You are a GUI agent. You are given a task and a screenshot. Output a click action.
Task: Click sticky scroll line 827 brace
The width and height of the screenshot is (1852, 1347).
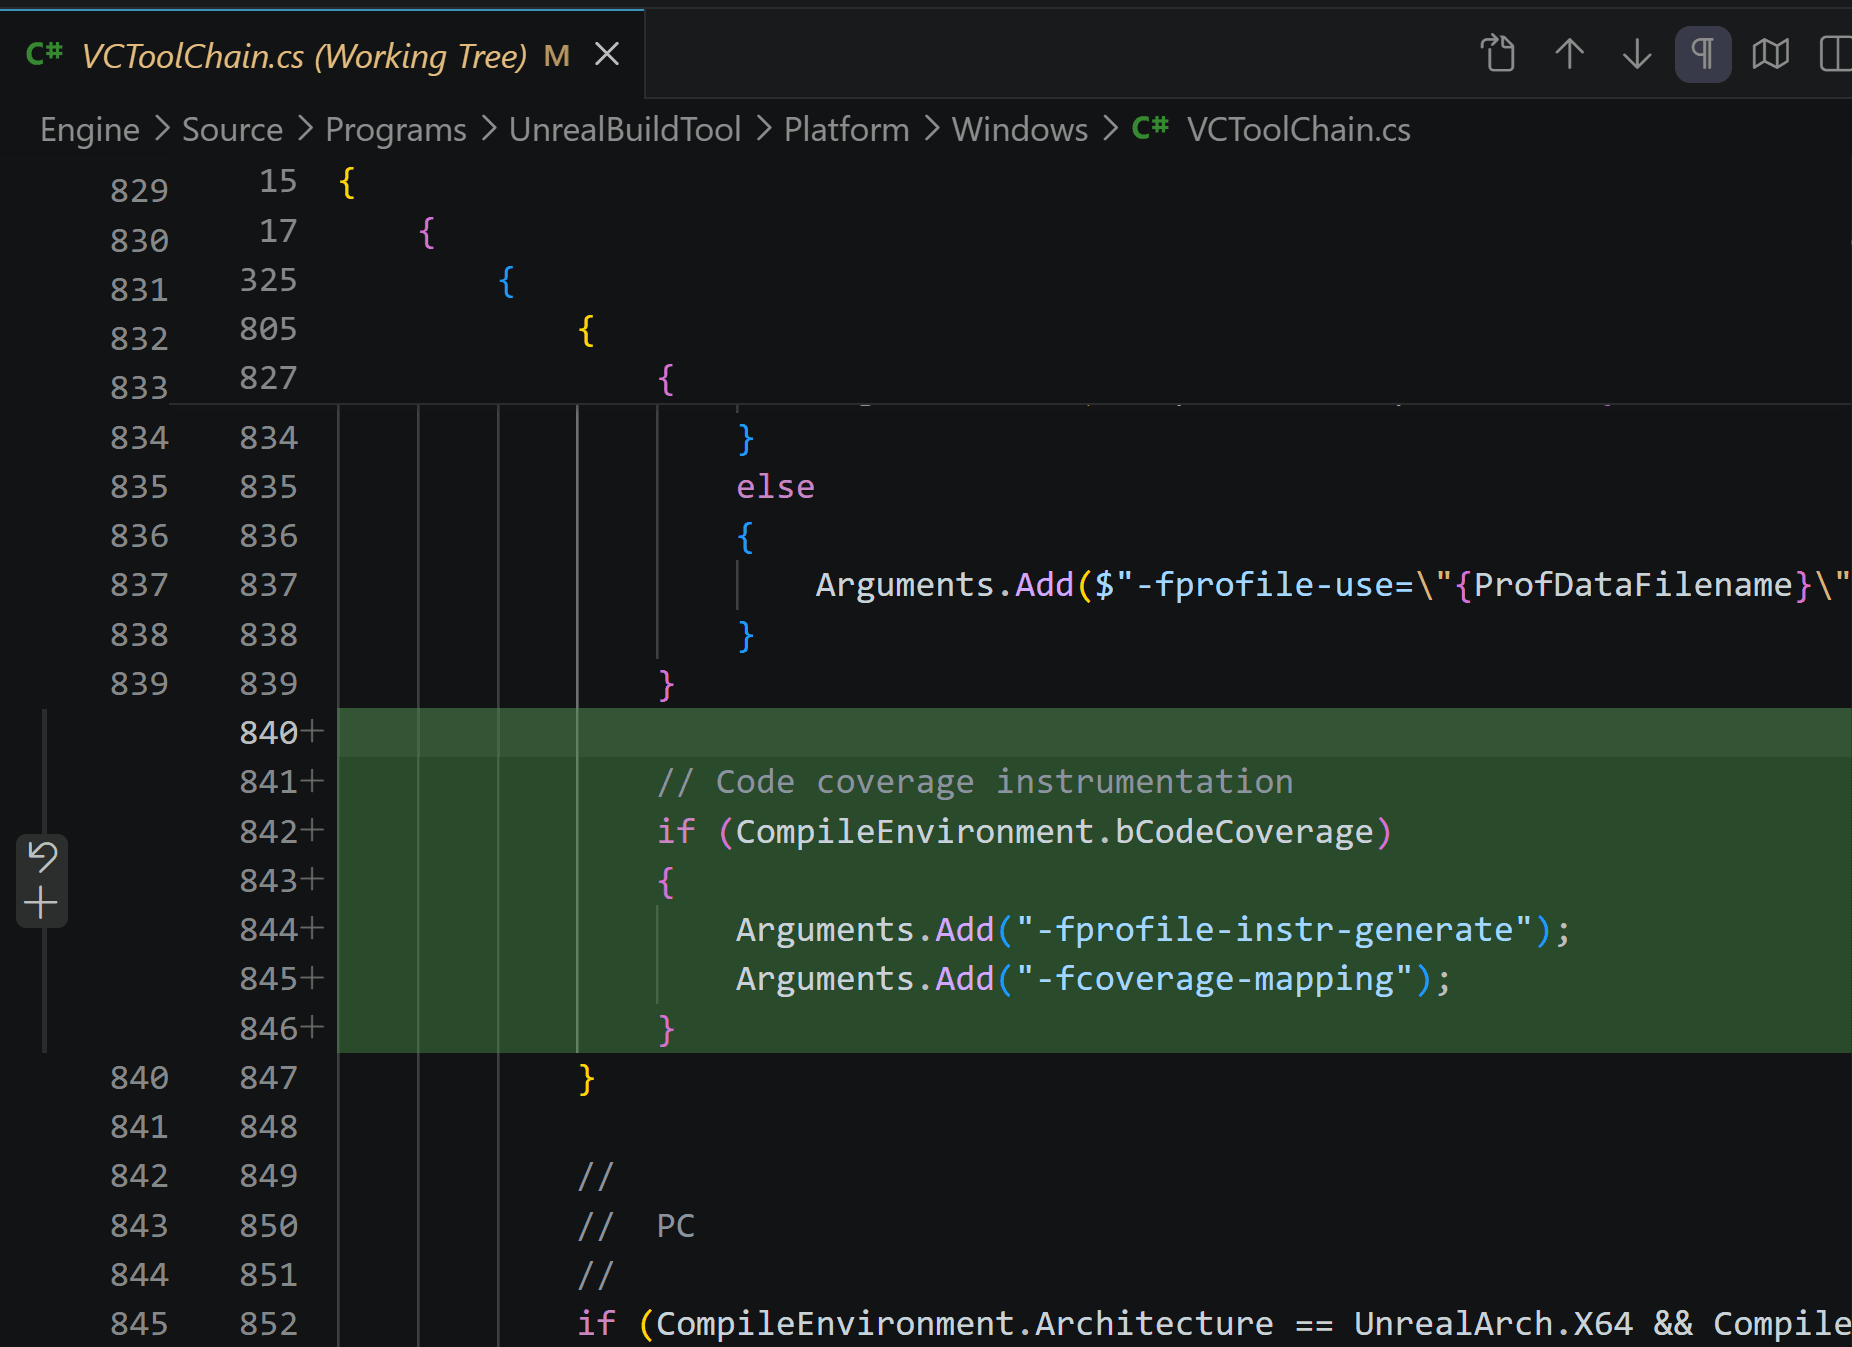(x=666, y=380)
